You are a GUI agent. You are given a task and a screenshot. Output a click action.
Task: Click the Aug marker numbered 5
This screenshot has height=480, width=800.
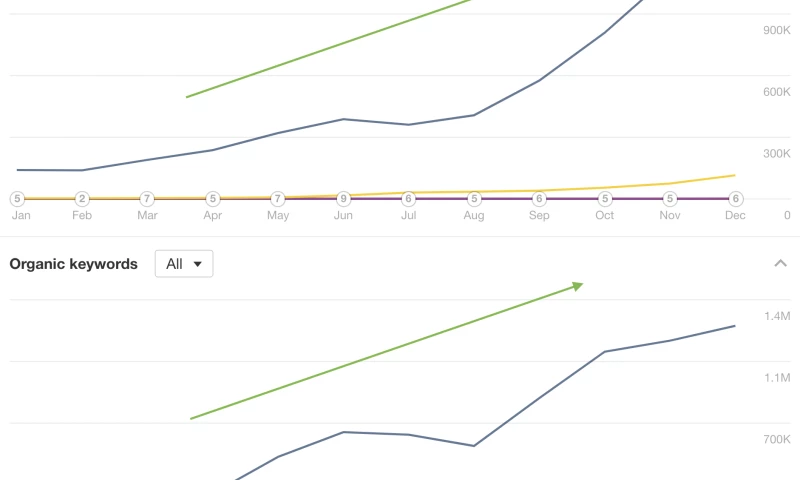474,198
